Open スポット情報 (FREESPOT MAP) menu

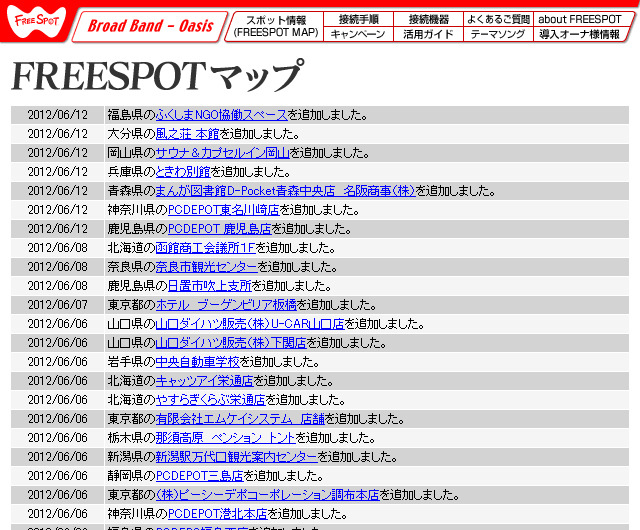(276, 26)
